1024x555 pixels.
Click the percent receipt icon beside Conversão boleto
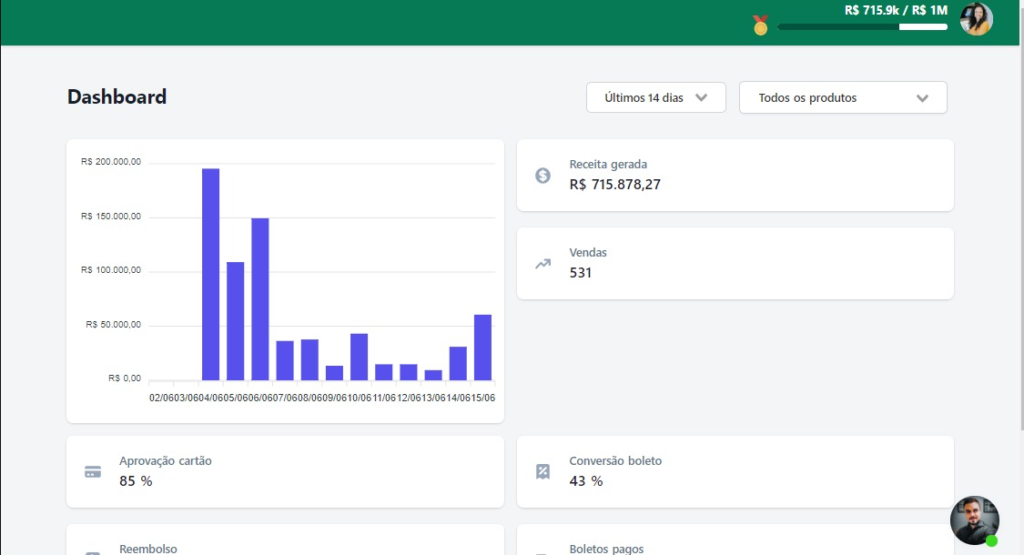pos(543,471)
